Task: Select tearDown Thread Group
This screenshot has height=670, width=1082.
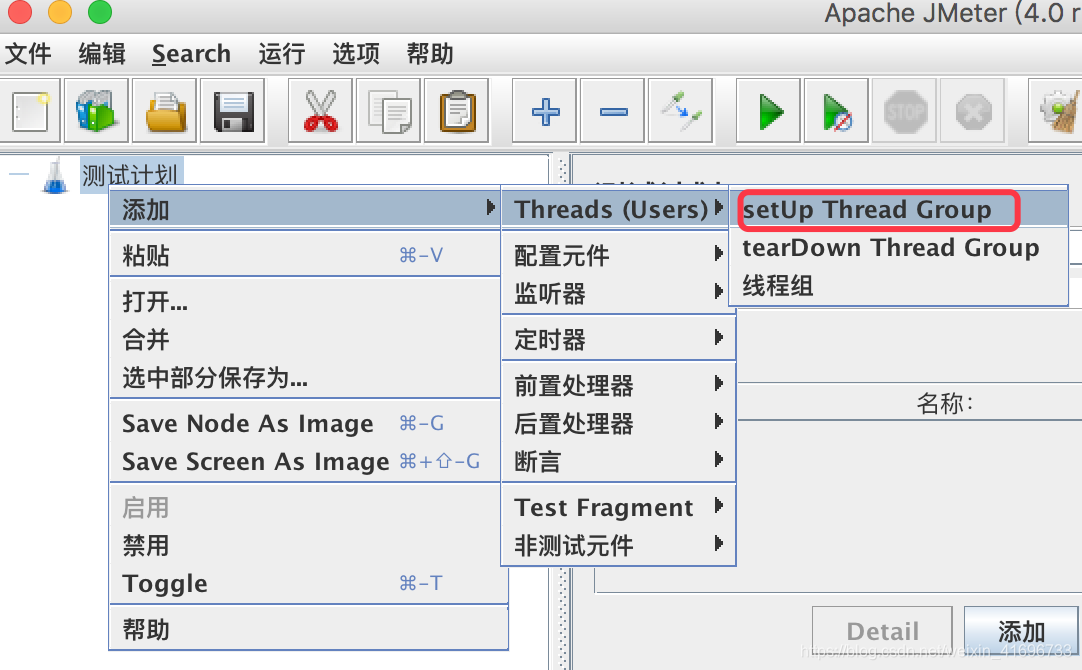Action: point(899,247)
